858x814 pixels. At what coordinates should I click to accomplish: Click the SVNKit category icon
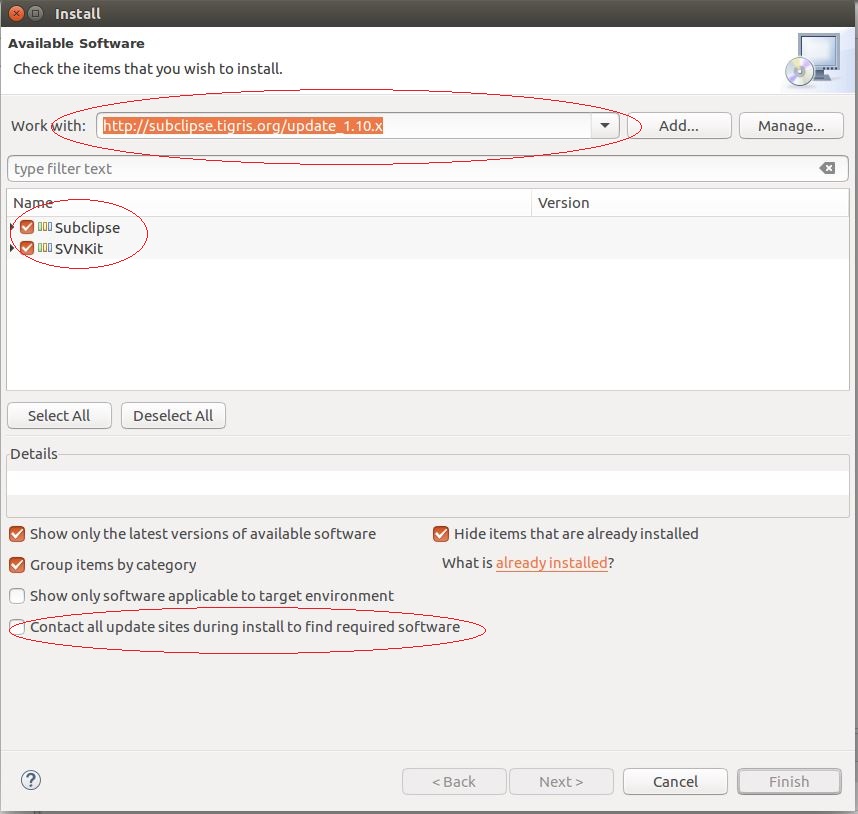(x=45, y=248)
